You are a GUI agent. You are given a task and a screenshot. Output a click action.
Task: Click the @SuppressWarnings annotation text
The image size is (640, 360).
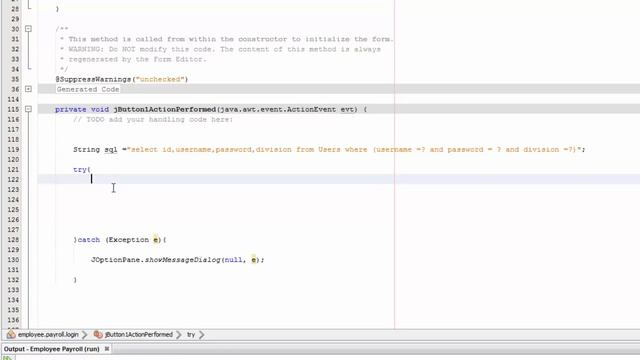93,79
